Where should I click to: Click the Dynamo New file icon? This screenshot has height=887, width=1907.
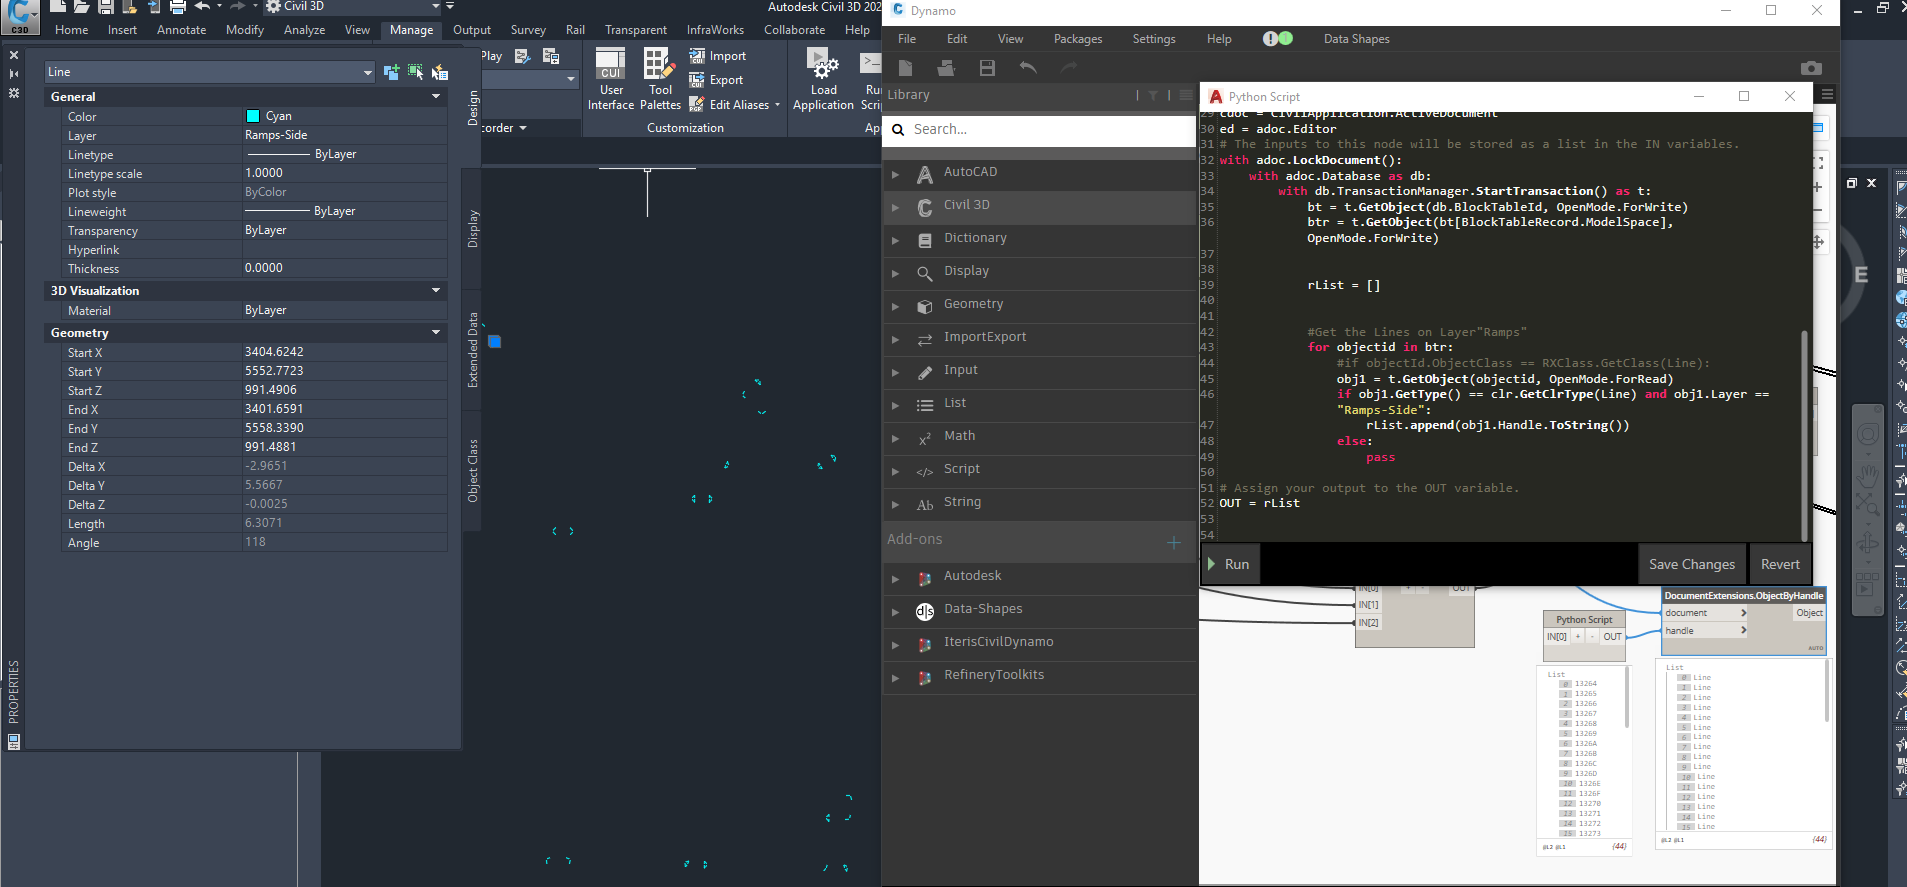click(x=906, y=68)
